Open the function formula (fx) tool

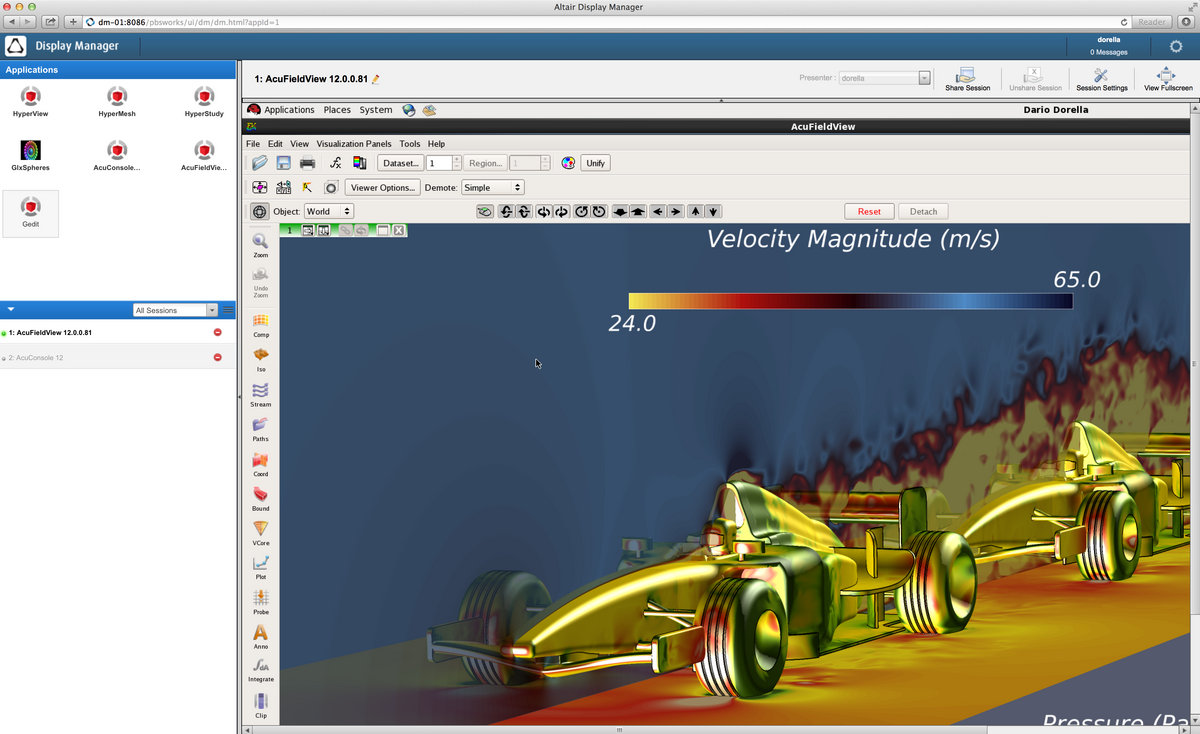click(x=336, y=163)
